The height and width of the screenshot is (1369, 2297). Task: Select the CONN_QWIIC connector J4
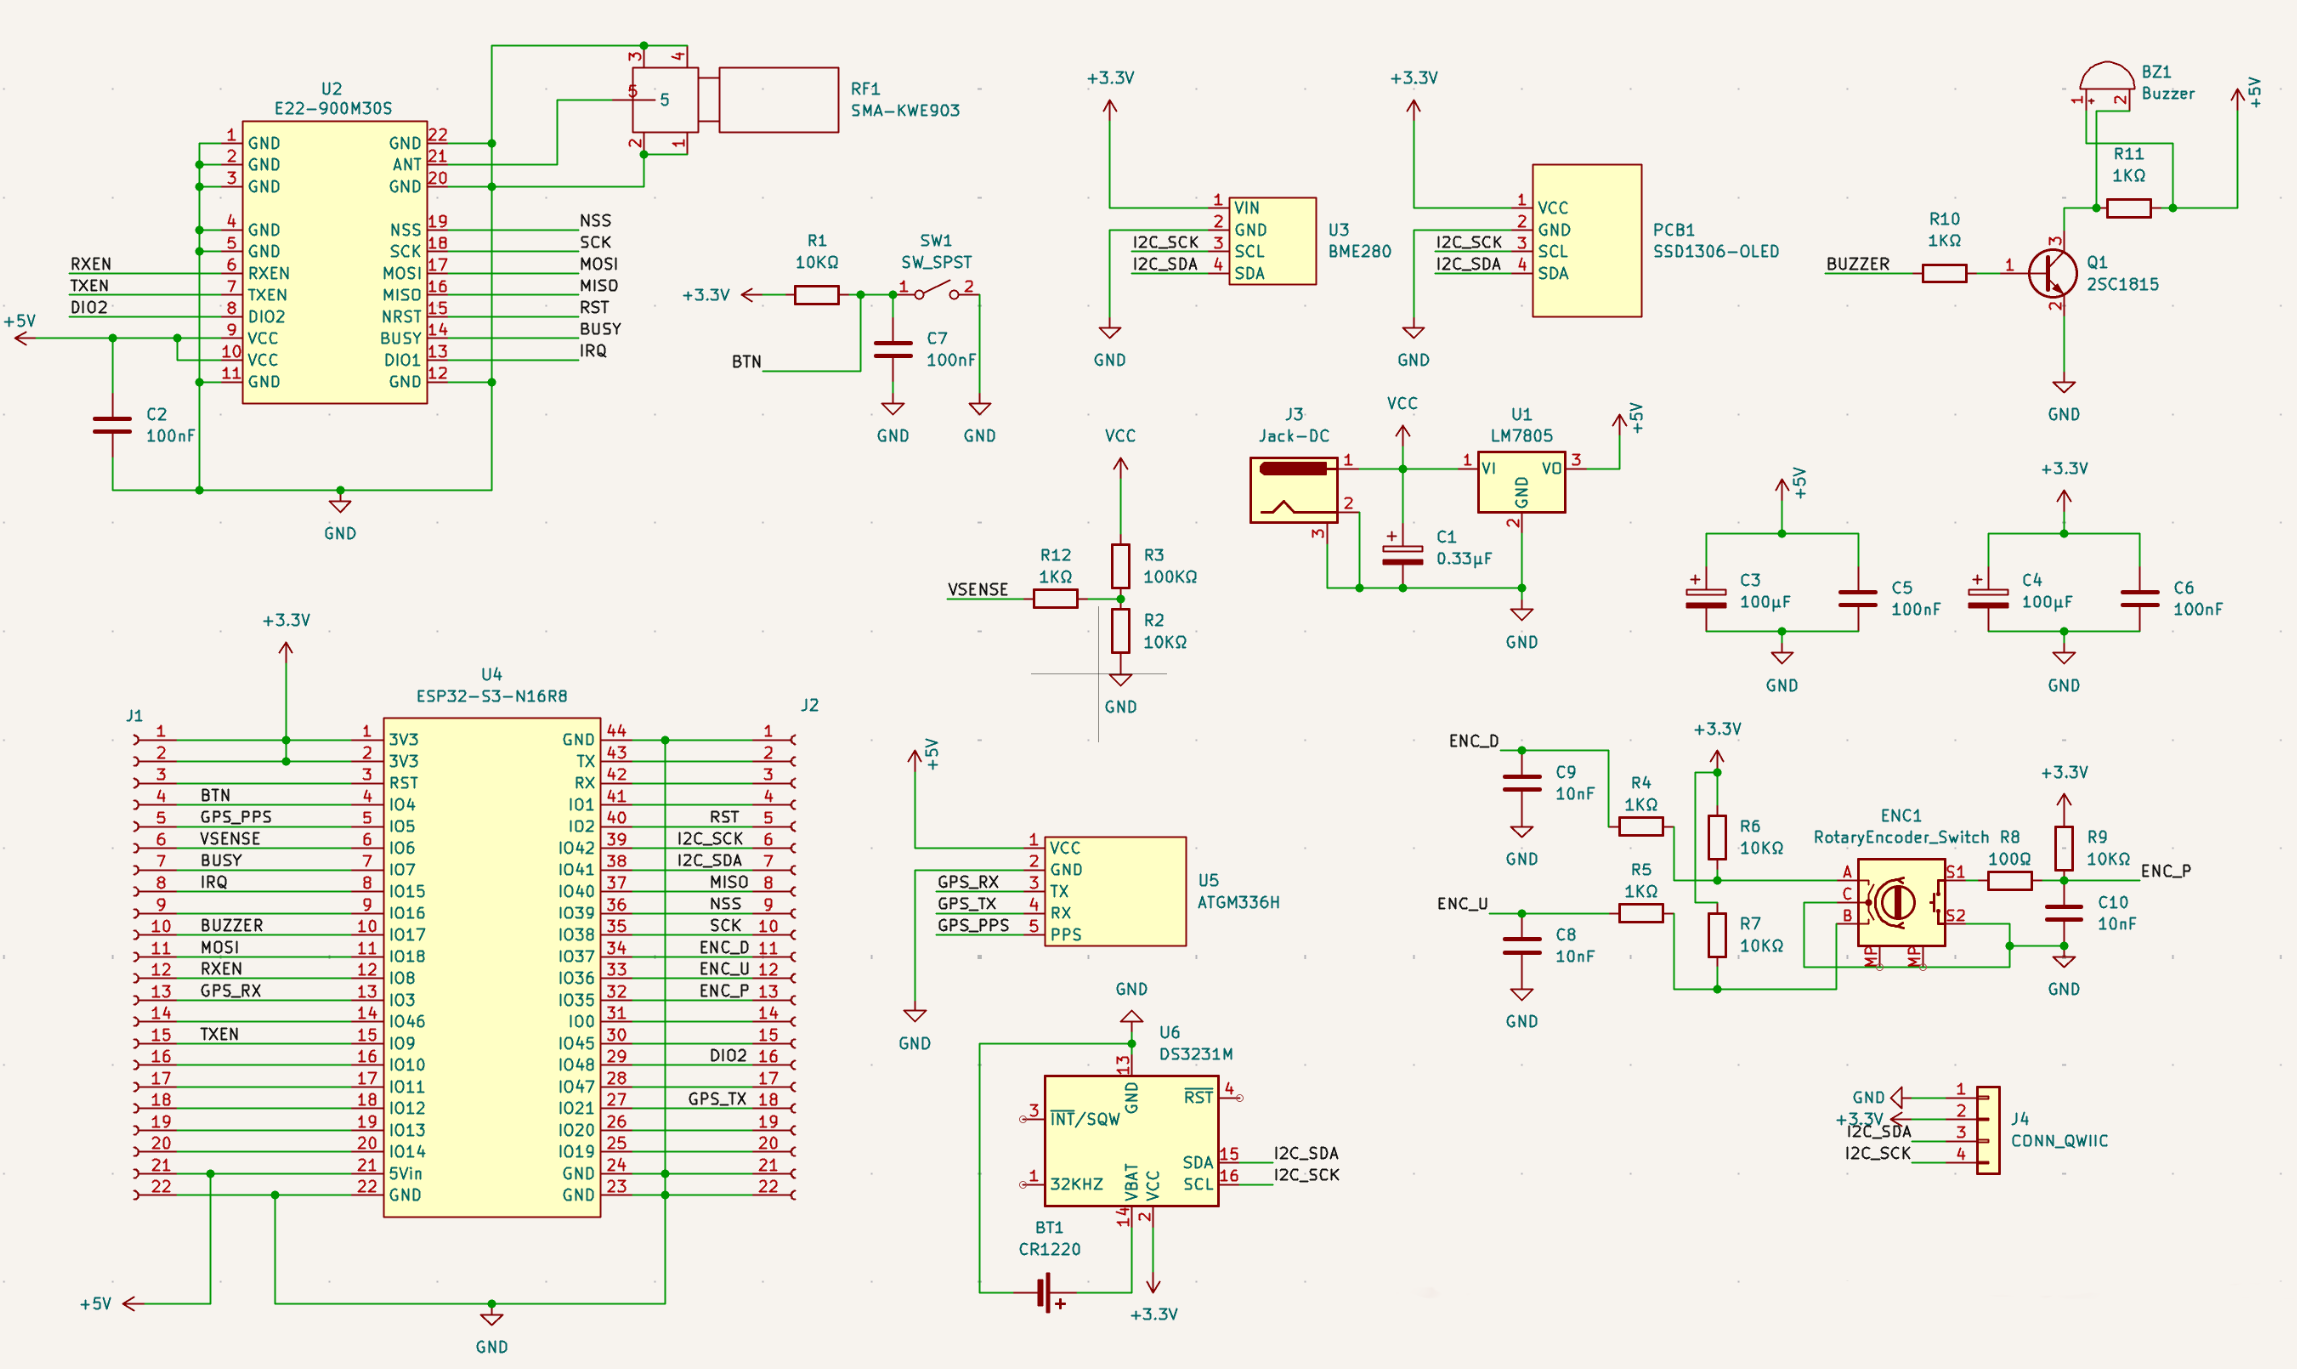[1987, 1130]
